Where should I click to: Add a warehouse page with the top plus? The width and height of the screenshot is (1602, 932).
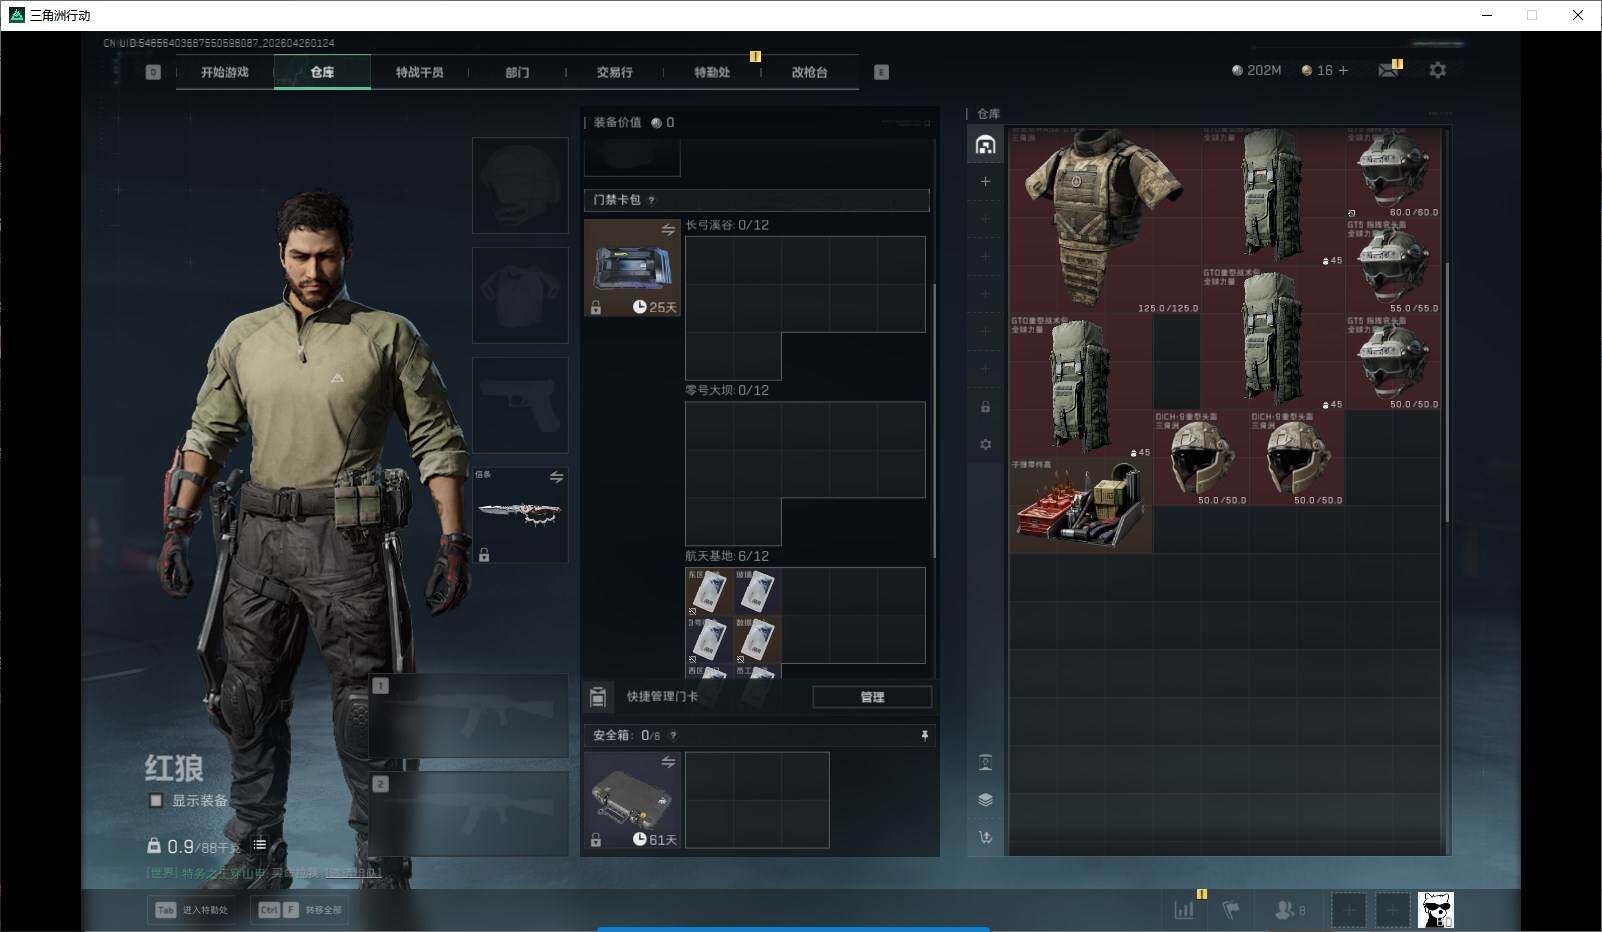tap(986, 181)
